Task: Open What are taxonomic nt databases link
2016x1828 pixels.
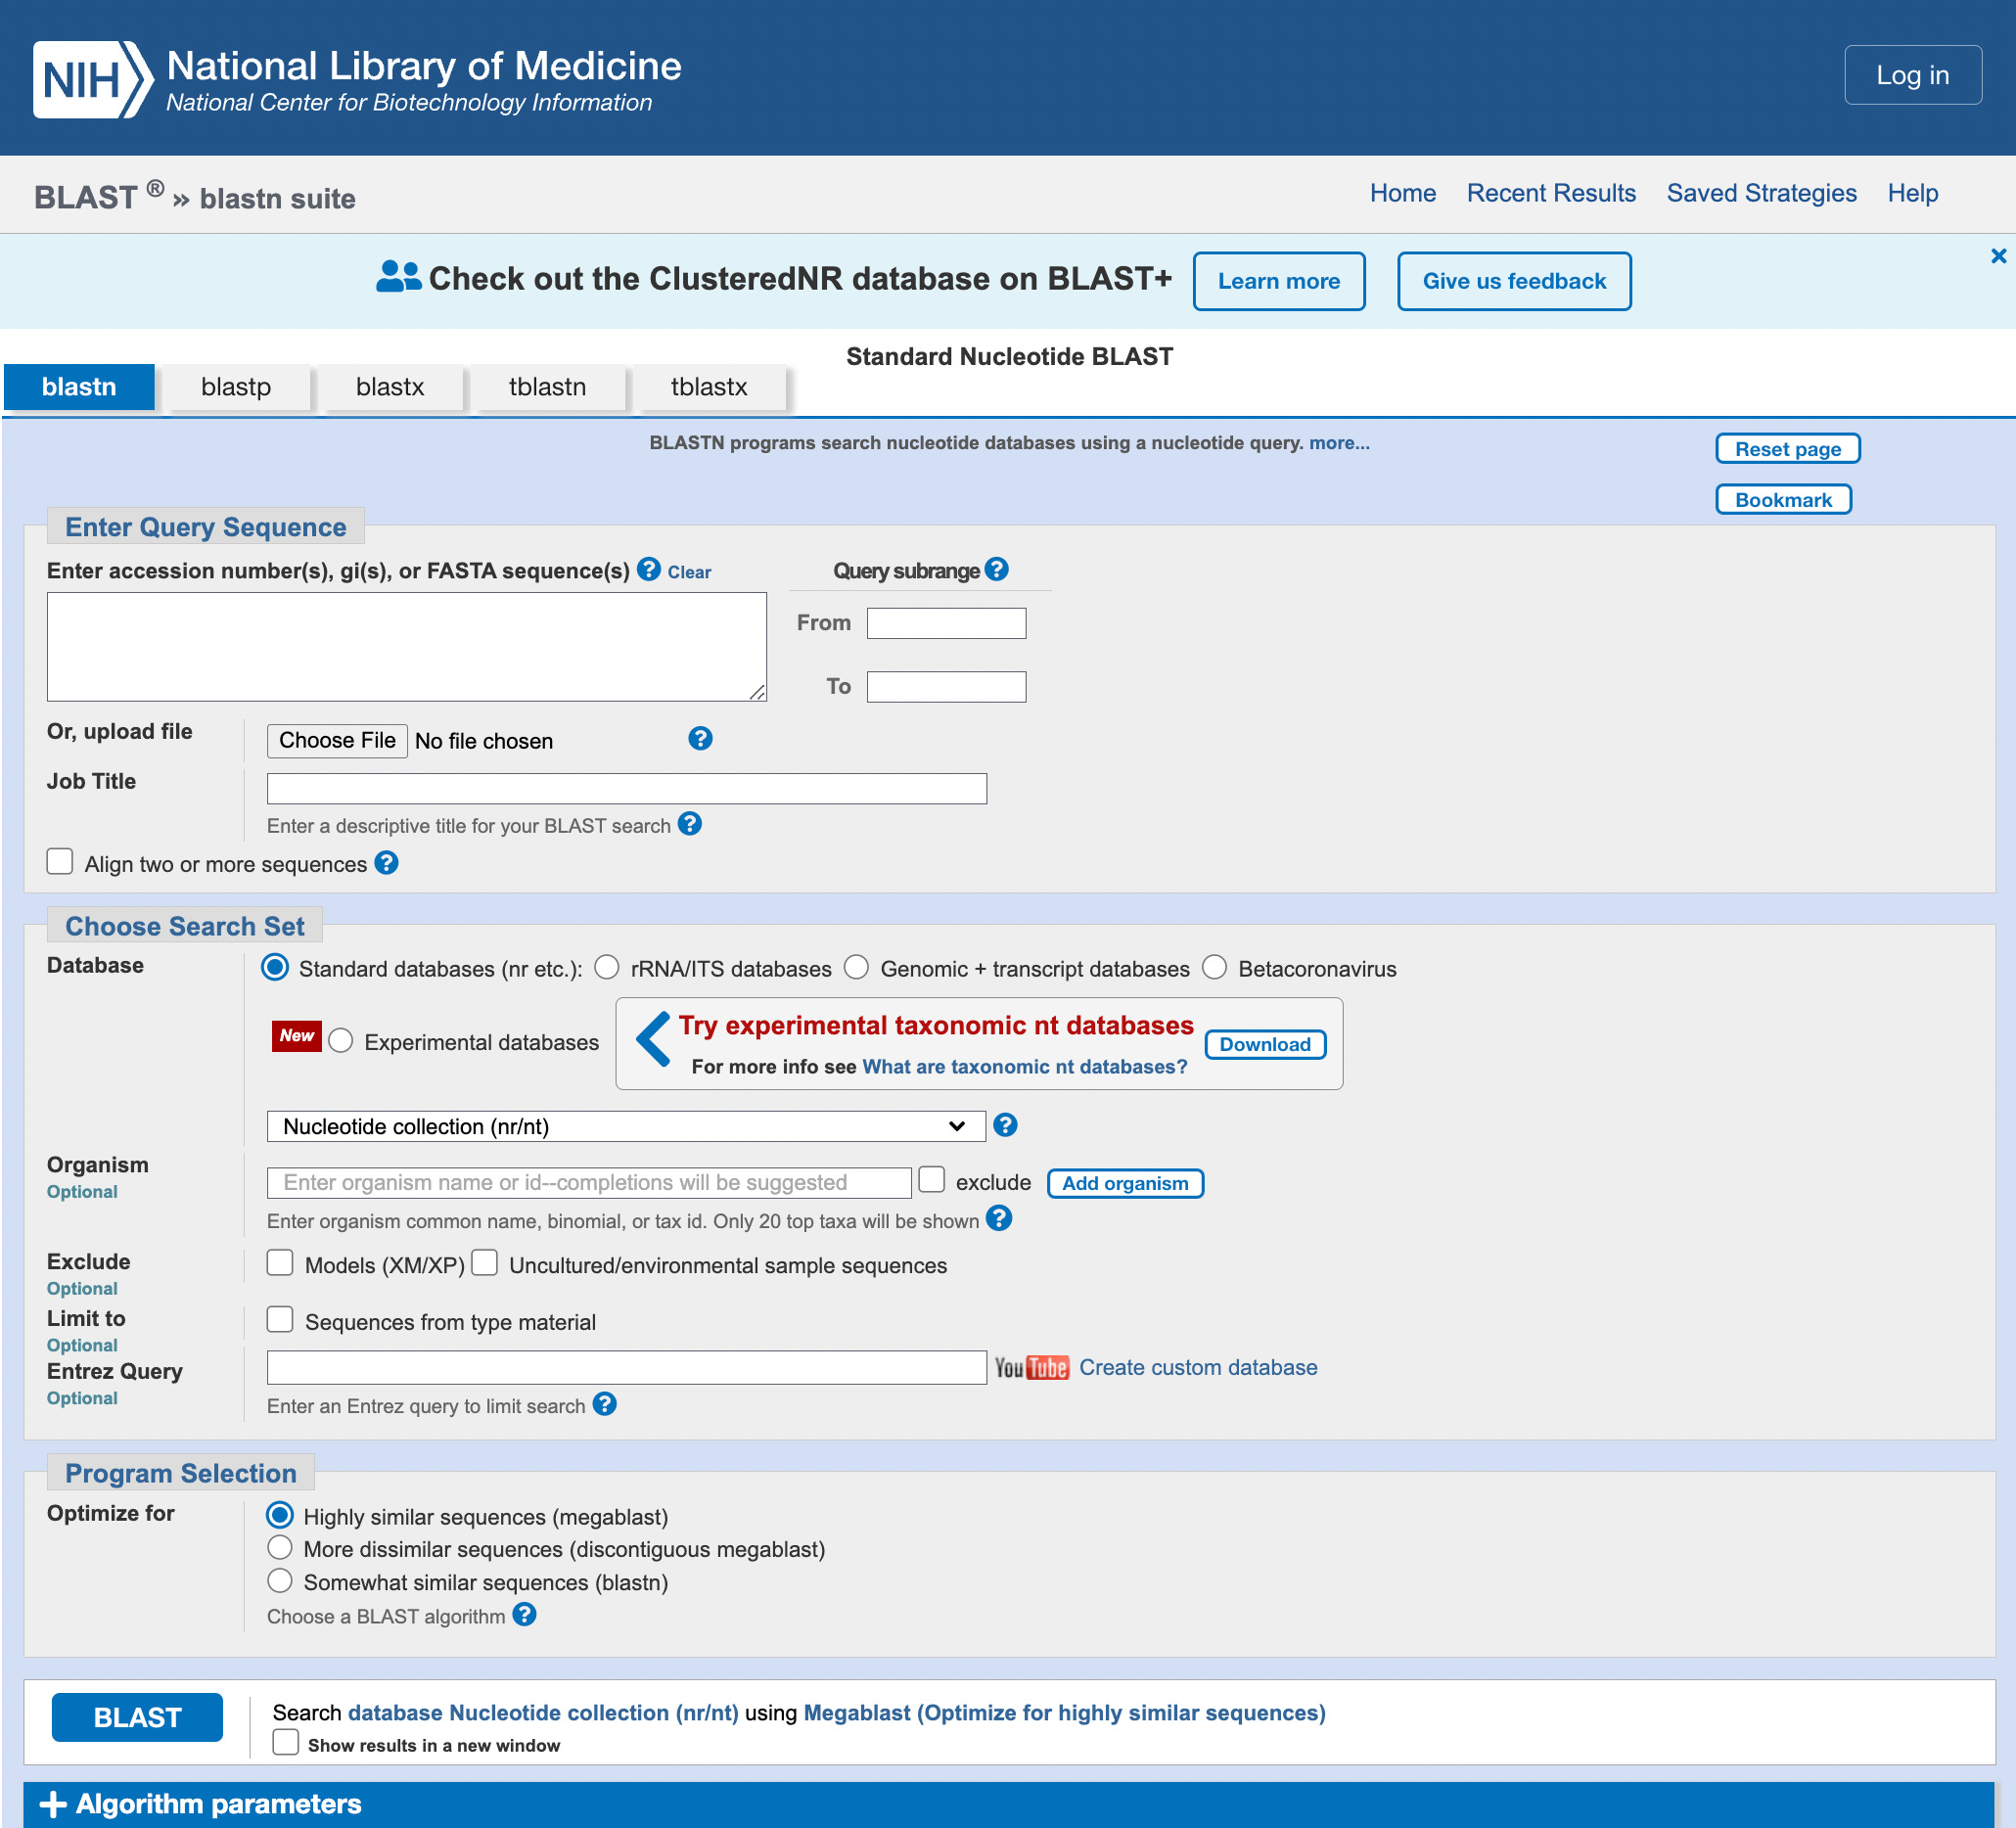Action: [x=1025, y=1066]
